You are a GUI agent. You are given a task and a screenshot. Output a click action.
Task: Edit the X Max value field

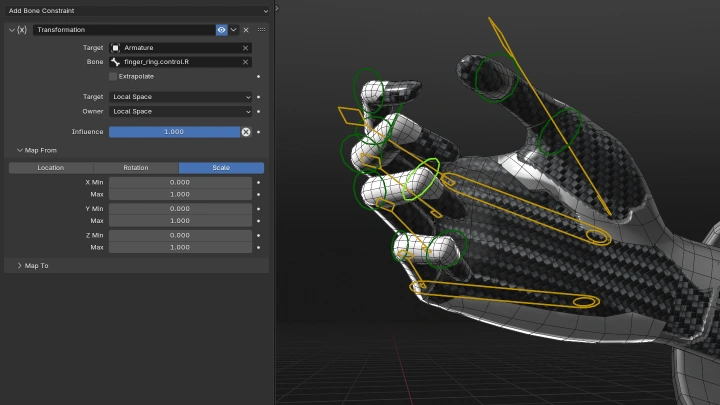pos(180,194)
